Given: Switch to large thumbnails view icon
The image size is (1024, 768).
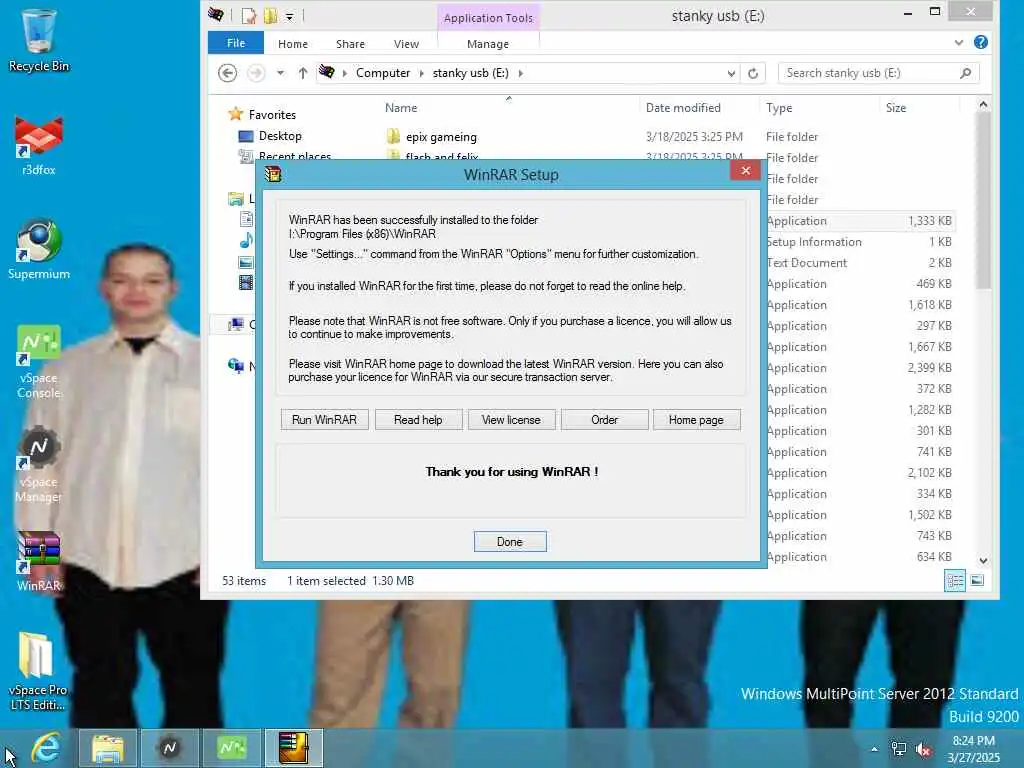Looking at the screenshot, I should click(x=978, y=581).
